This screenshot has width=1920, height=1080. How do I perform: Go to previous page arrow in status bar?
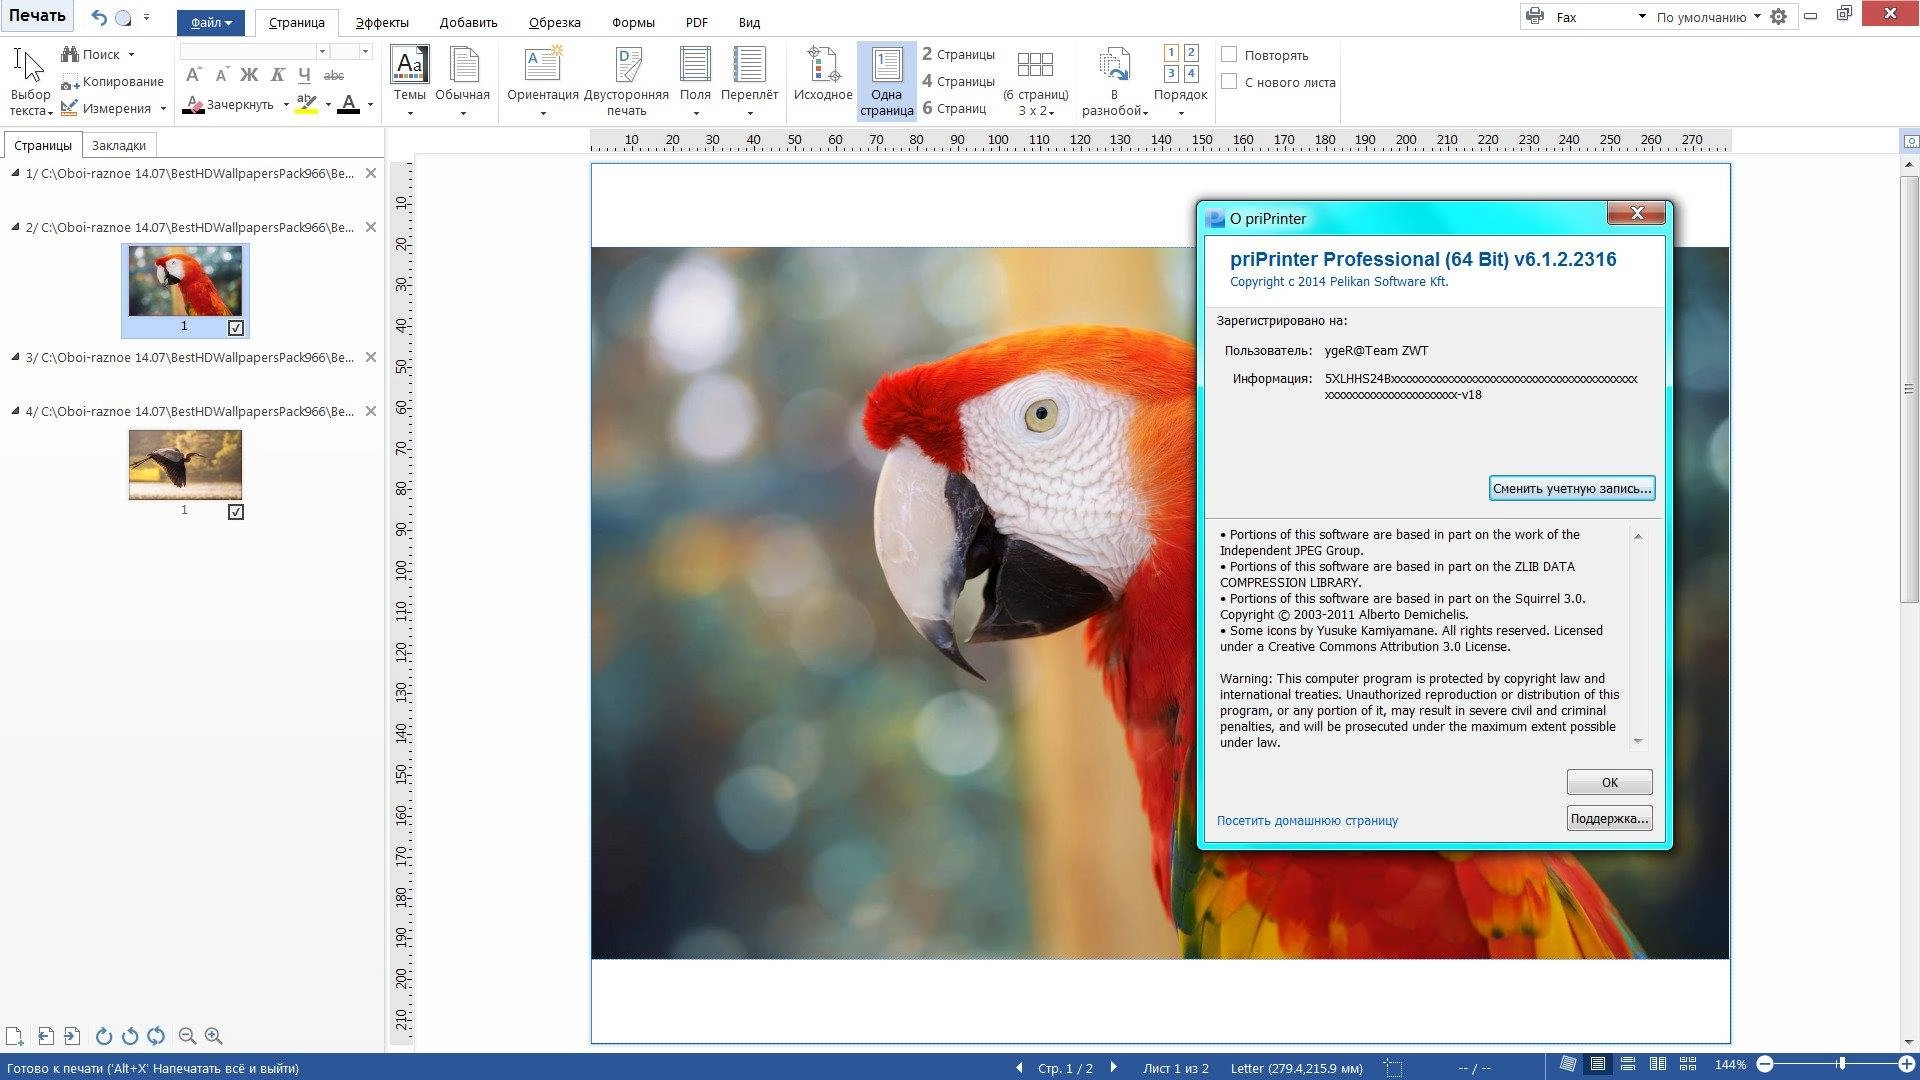(1019, 1067)
